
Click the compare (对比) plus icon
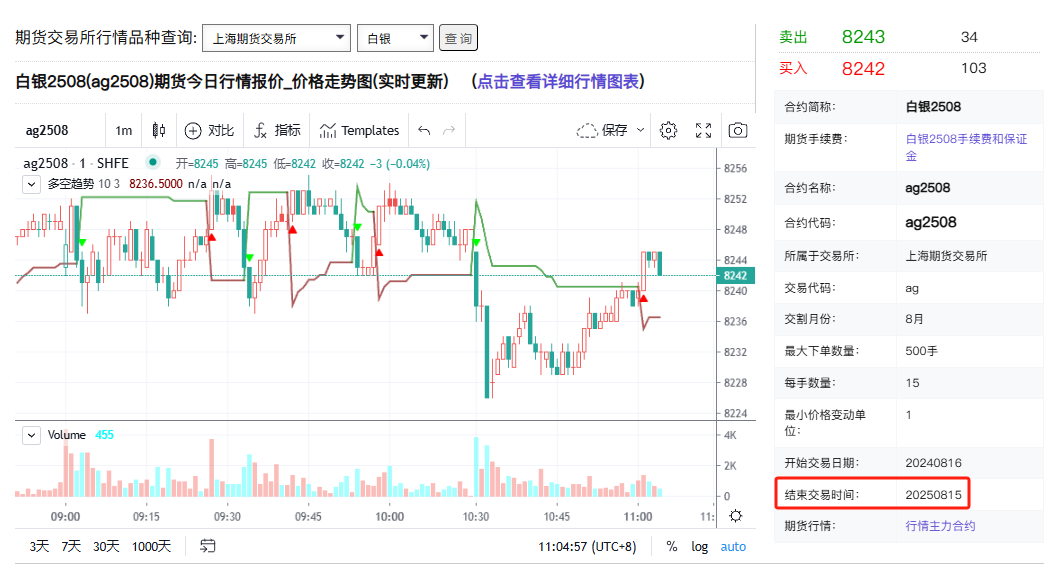193,131
